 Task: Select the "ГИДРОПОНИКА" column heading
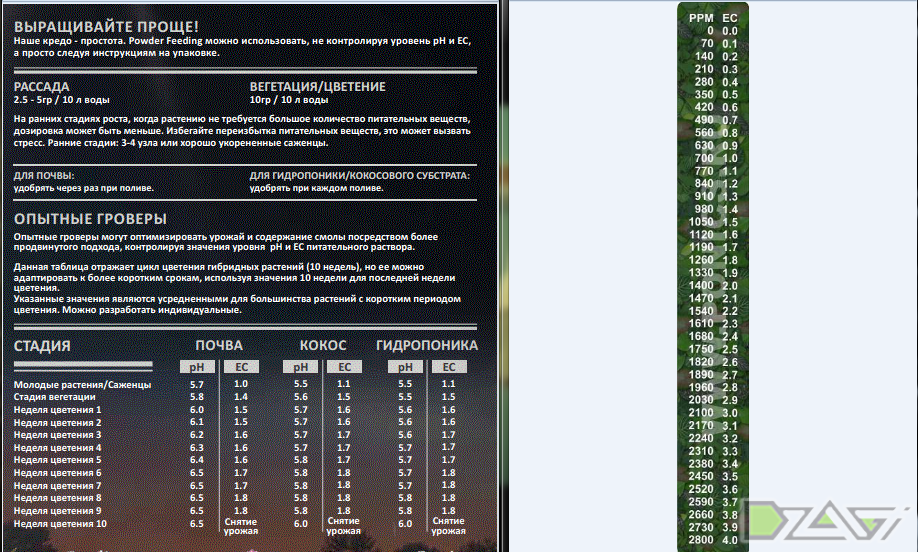pos(427,345)
